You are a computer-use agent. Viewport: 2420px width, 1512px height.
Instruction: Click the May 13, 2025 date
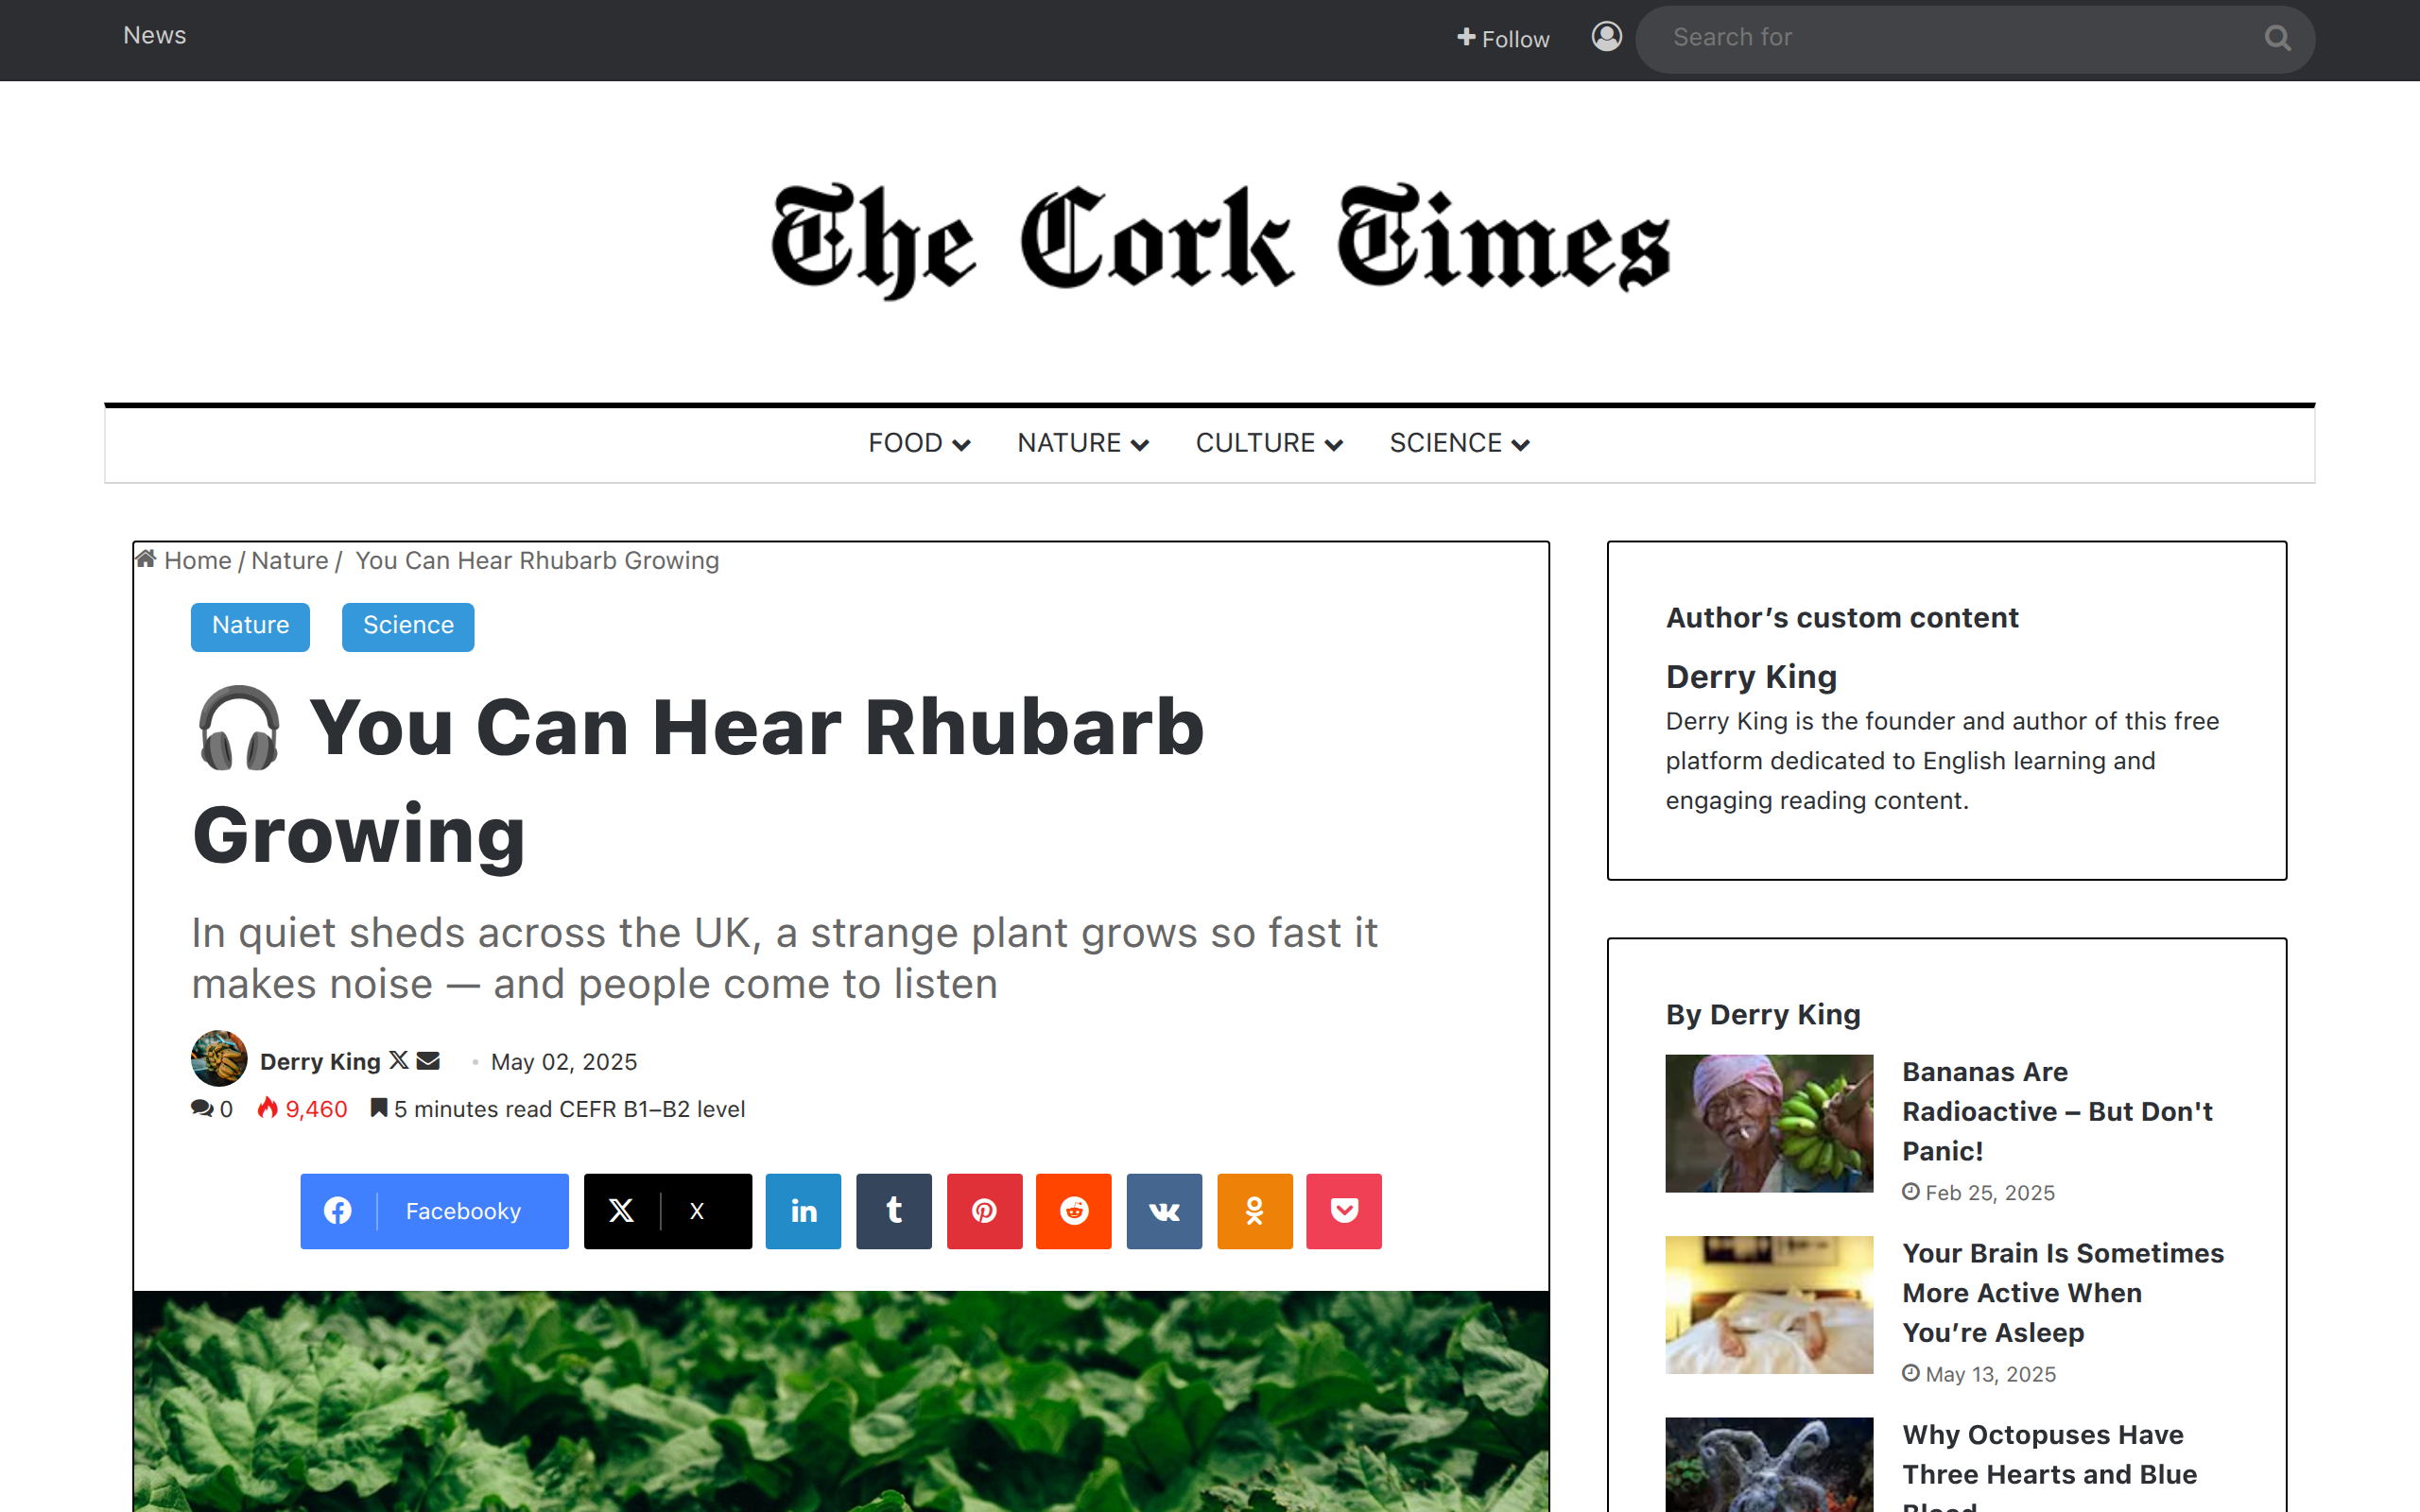tap(1990, 1374)
